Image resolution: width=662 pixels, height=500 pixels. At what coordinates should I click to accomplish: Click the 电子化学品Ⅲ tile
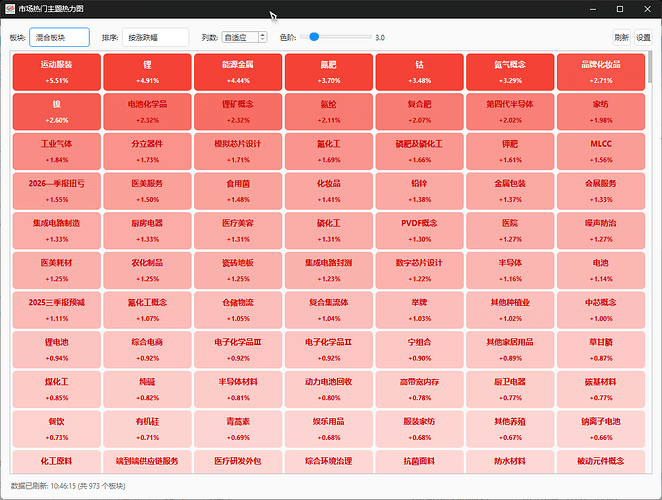point(238,350)
